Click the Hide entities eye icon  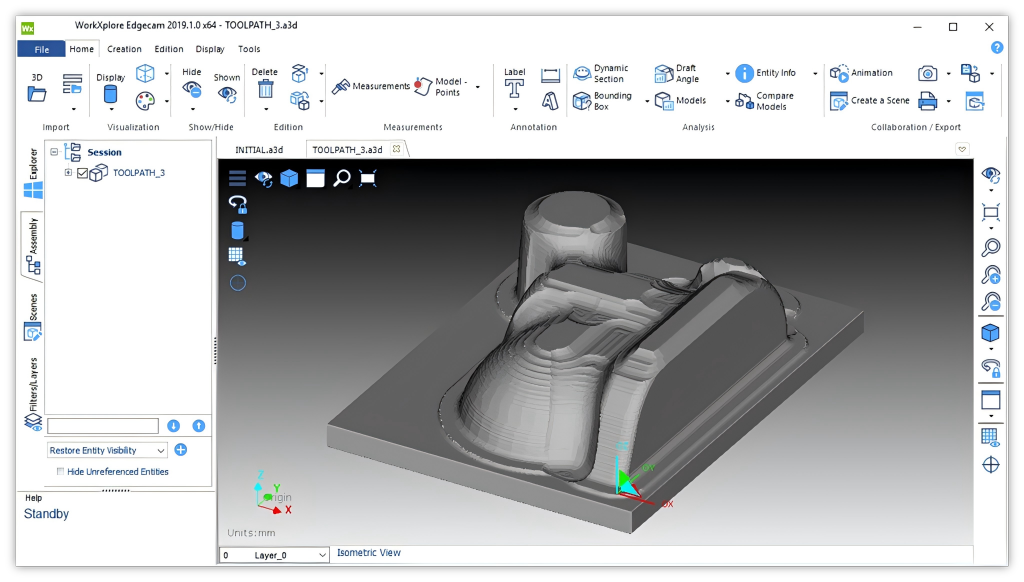[x=191, y=88]
